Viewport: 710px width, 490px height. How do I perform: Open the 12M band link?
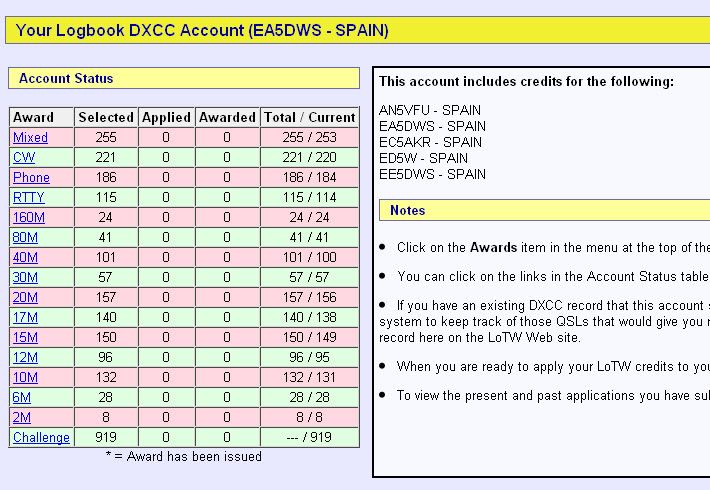tap(25, 357)
